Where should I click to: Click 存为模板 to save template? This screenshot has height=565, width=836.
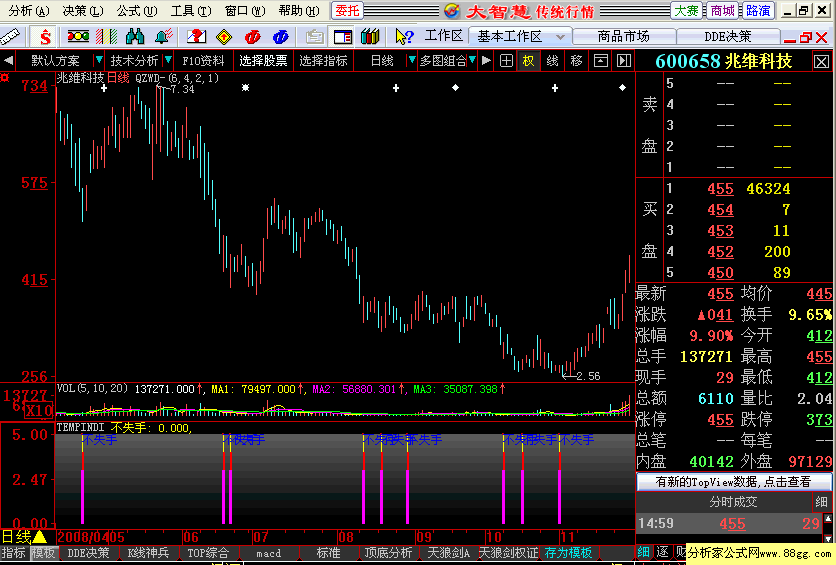pyautogui.click(x=568, y=553)
